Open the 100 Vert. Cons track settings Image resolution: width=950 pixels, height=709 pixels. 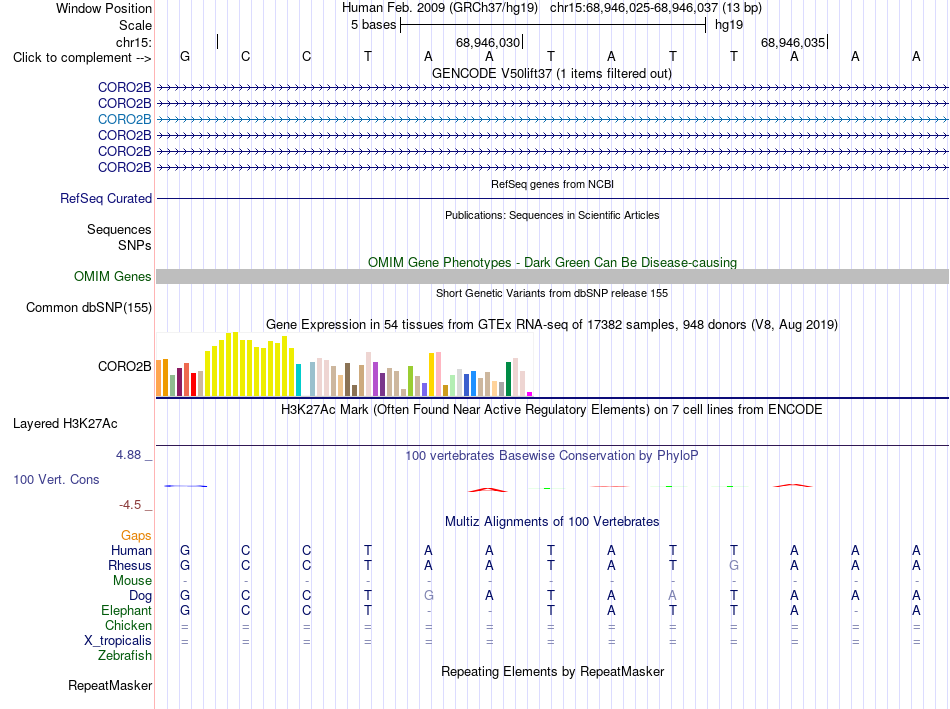(x=56, y=479)
